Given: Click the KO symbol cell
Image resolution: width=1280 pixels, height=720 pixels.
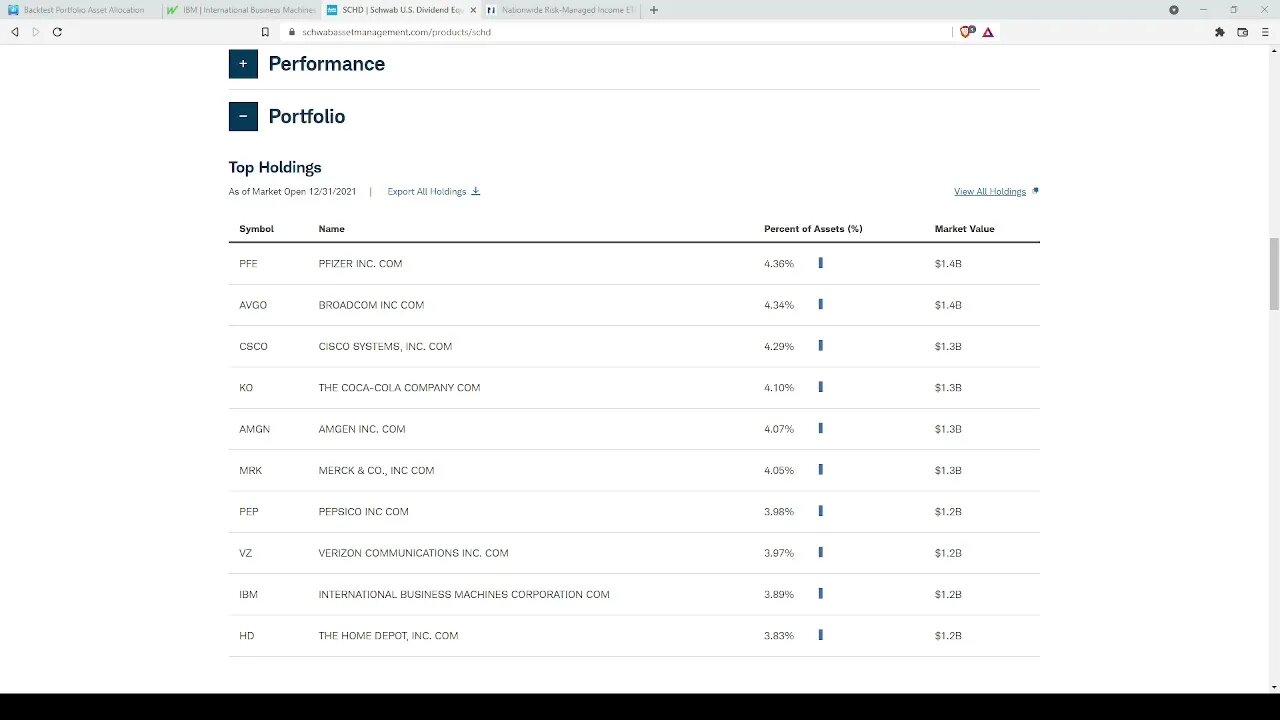Looking at the screenshot, I should coord(246,388).
